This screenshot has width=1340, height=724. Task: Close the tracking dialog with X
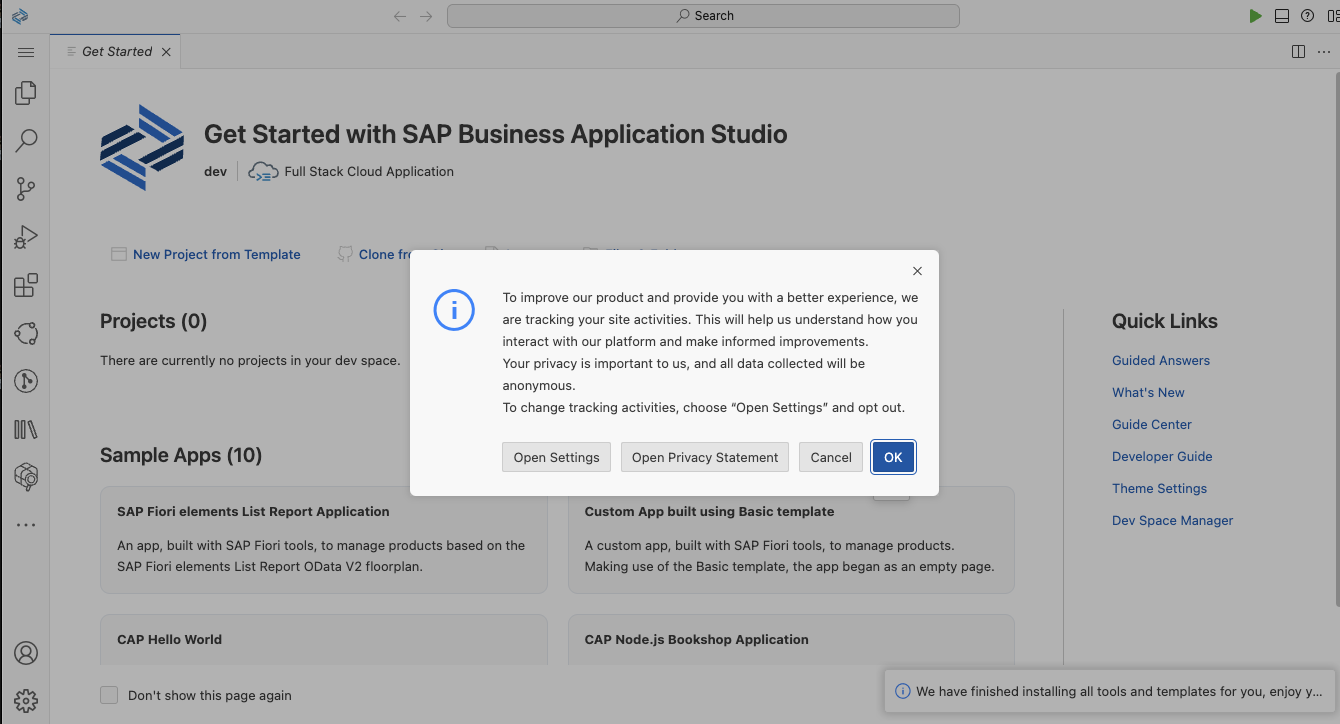tap(918, 271)
